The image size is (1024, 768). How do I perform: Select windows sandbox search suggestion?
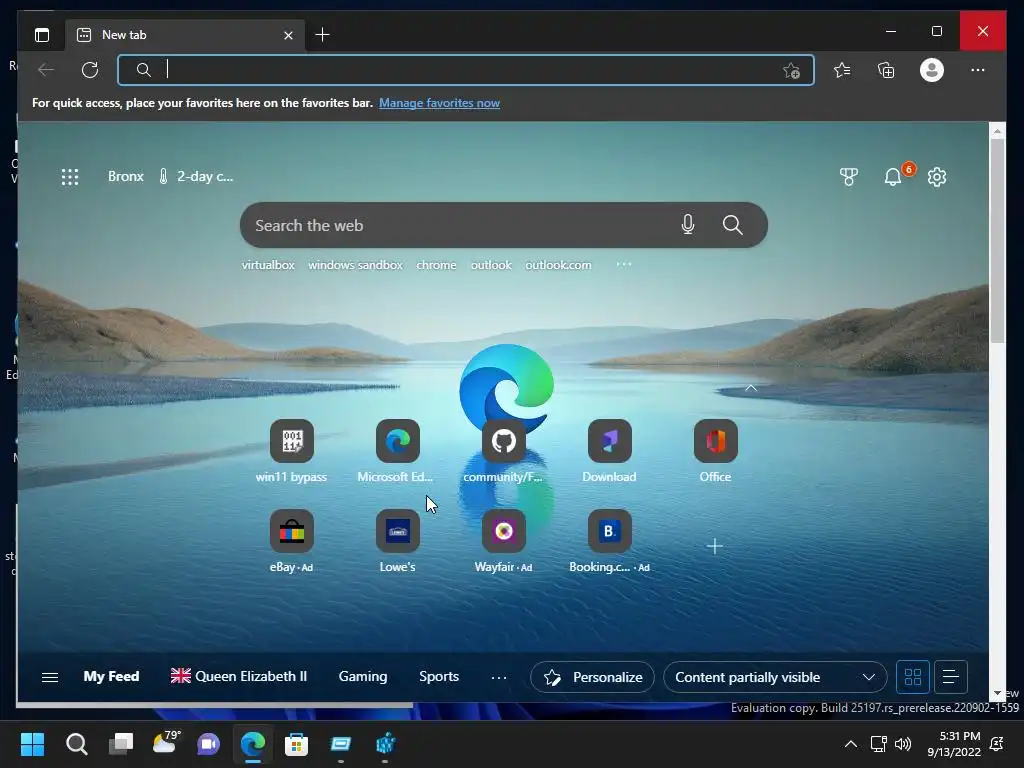pyautogui.click(x=355, y=265)
